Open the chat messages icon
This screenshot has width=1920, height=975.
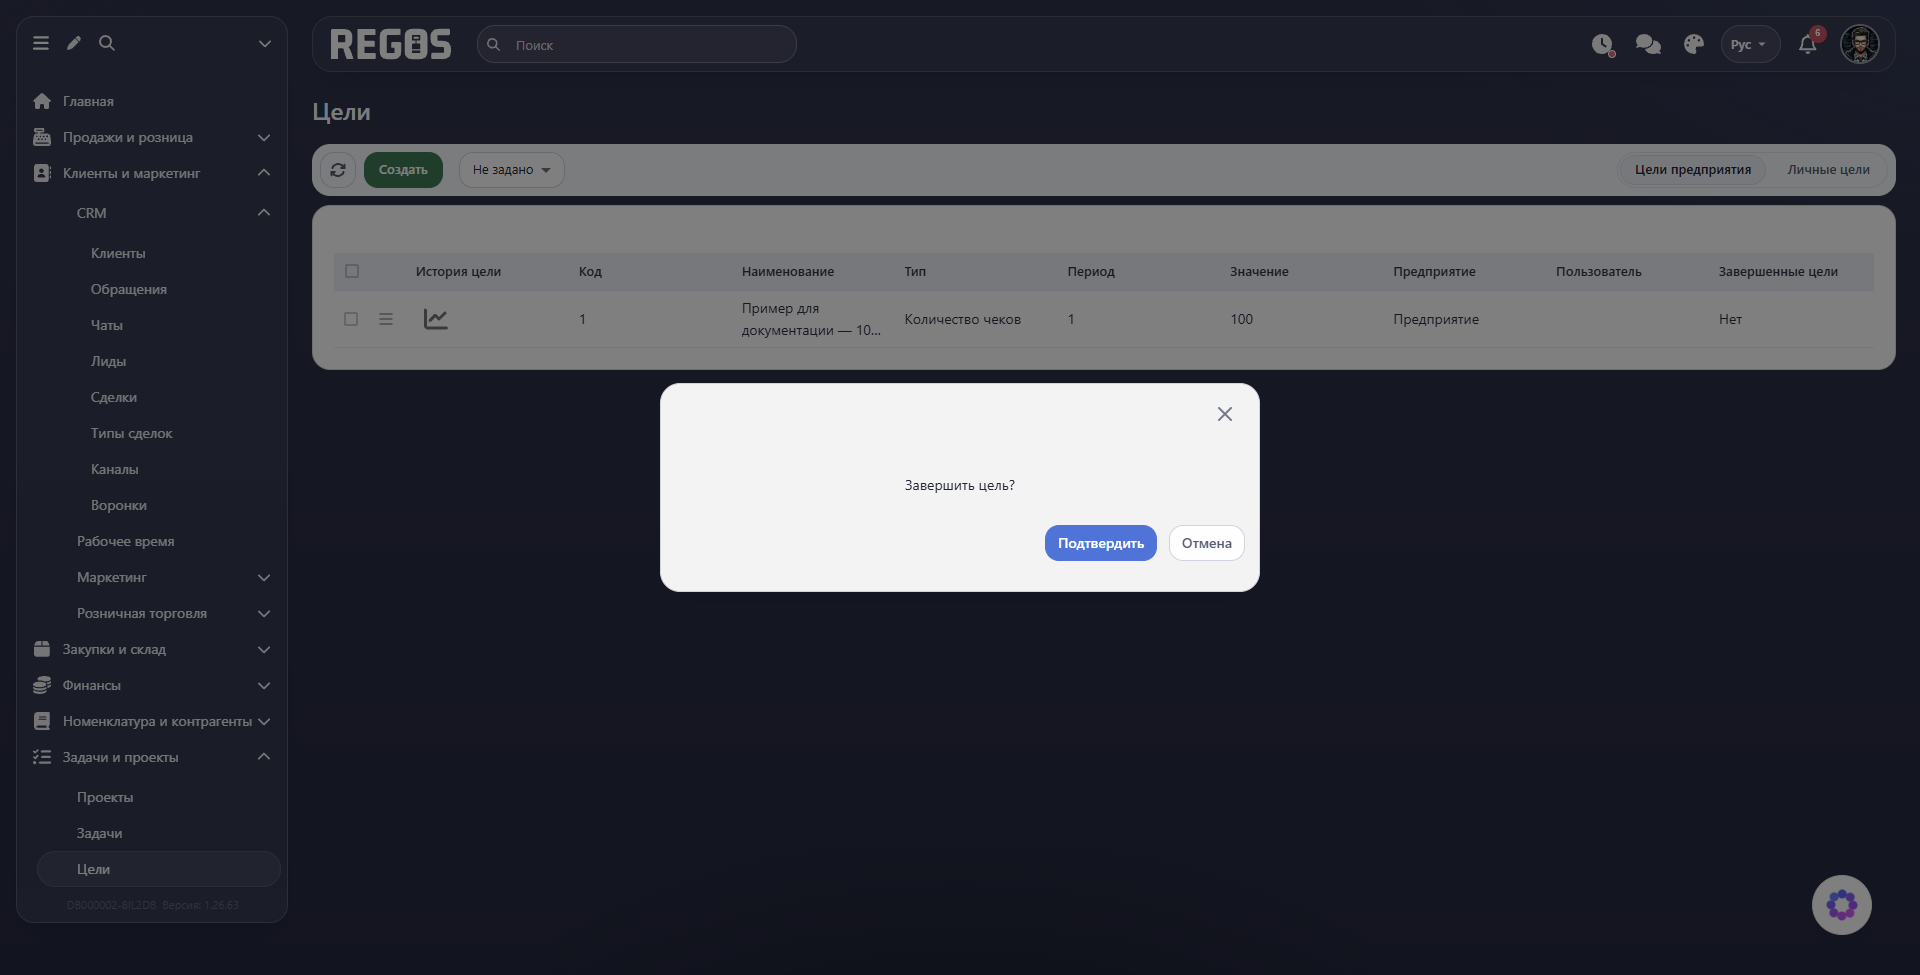(1648, 44)
